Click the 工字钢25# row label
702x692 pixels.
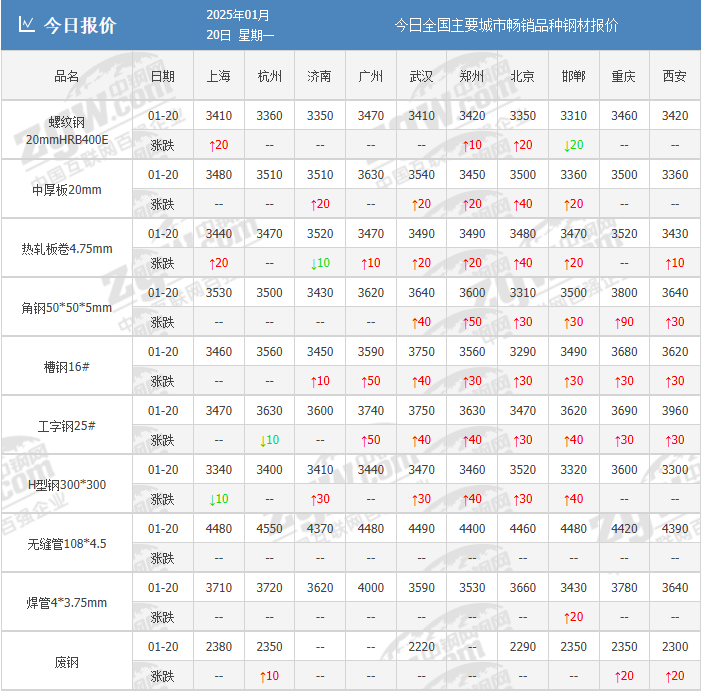click(67, 426)
